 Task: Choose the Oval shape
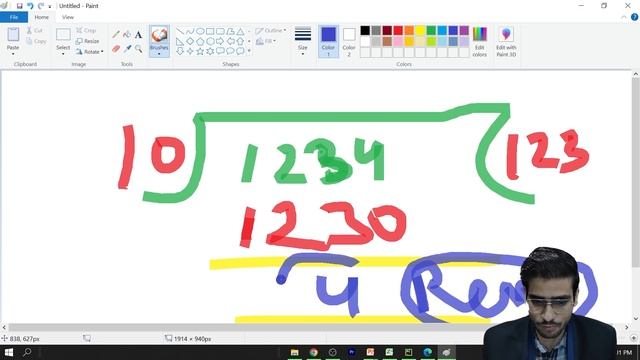point(200,31)
